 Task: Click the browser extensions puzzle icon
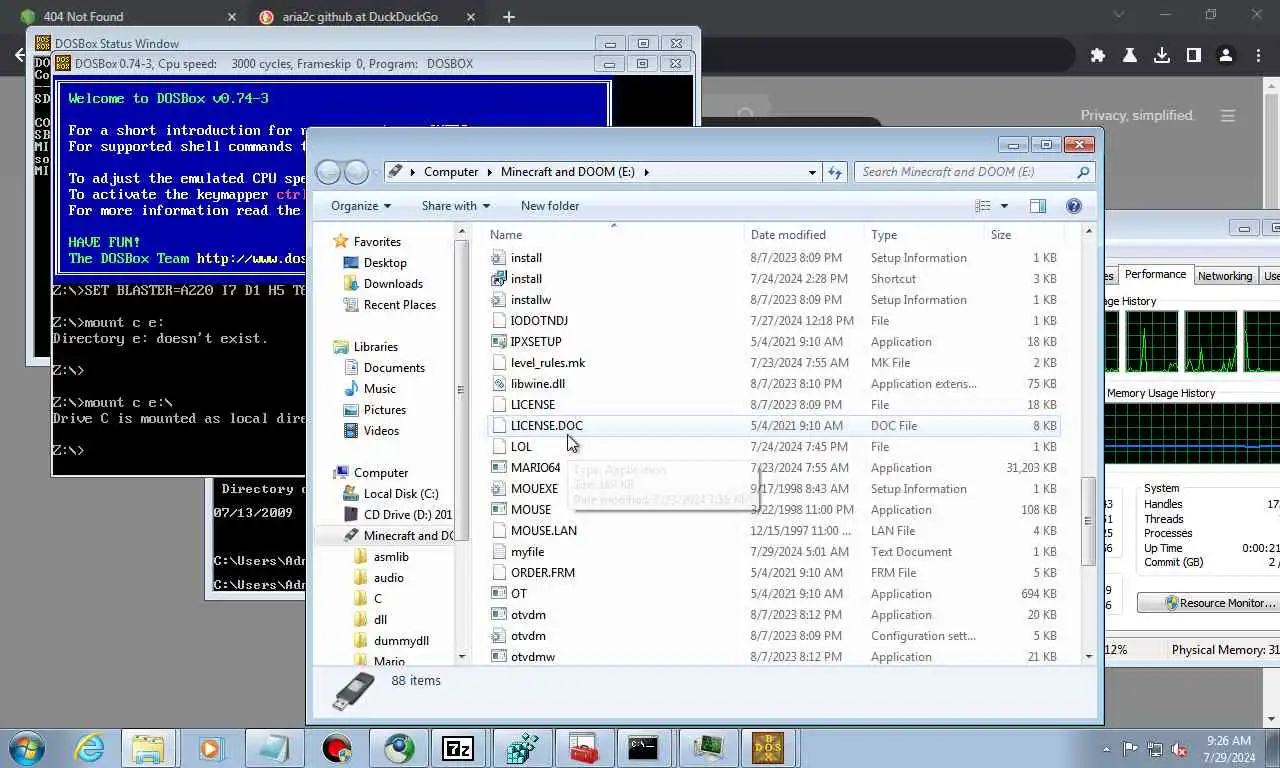coord(1098,56)
